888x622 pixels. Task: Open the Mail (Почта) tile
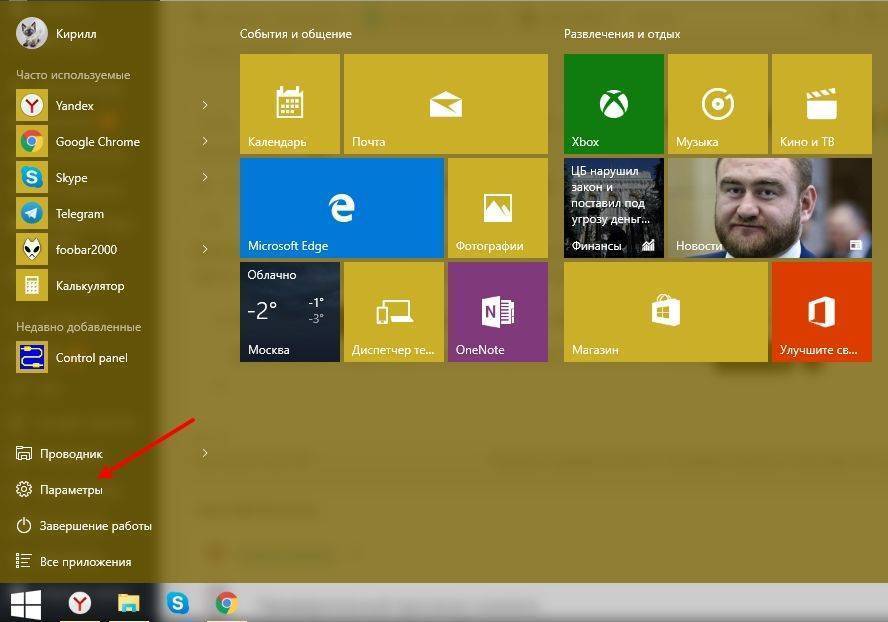pyautogui.click(x=445, y=103)
